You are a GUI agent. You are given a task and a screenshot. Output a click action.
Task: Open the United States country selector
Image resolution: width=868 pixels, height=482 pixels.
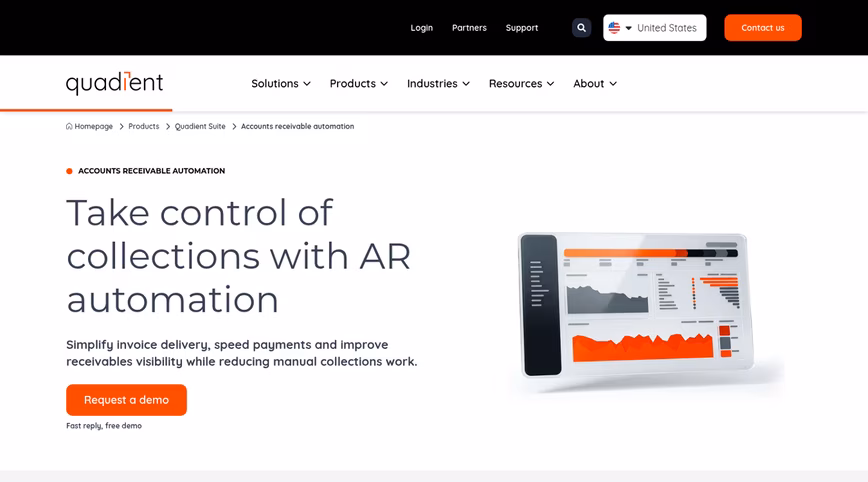654,28
